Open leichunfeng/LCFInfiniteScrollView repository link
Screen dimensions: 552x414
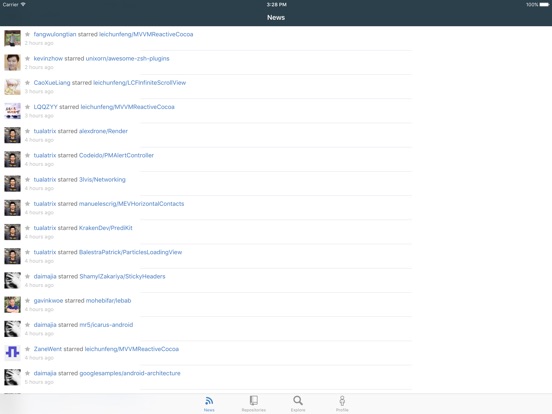139,83
